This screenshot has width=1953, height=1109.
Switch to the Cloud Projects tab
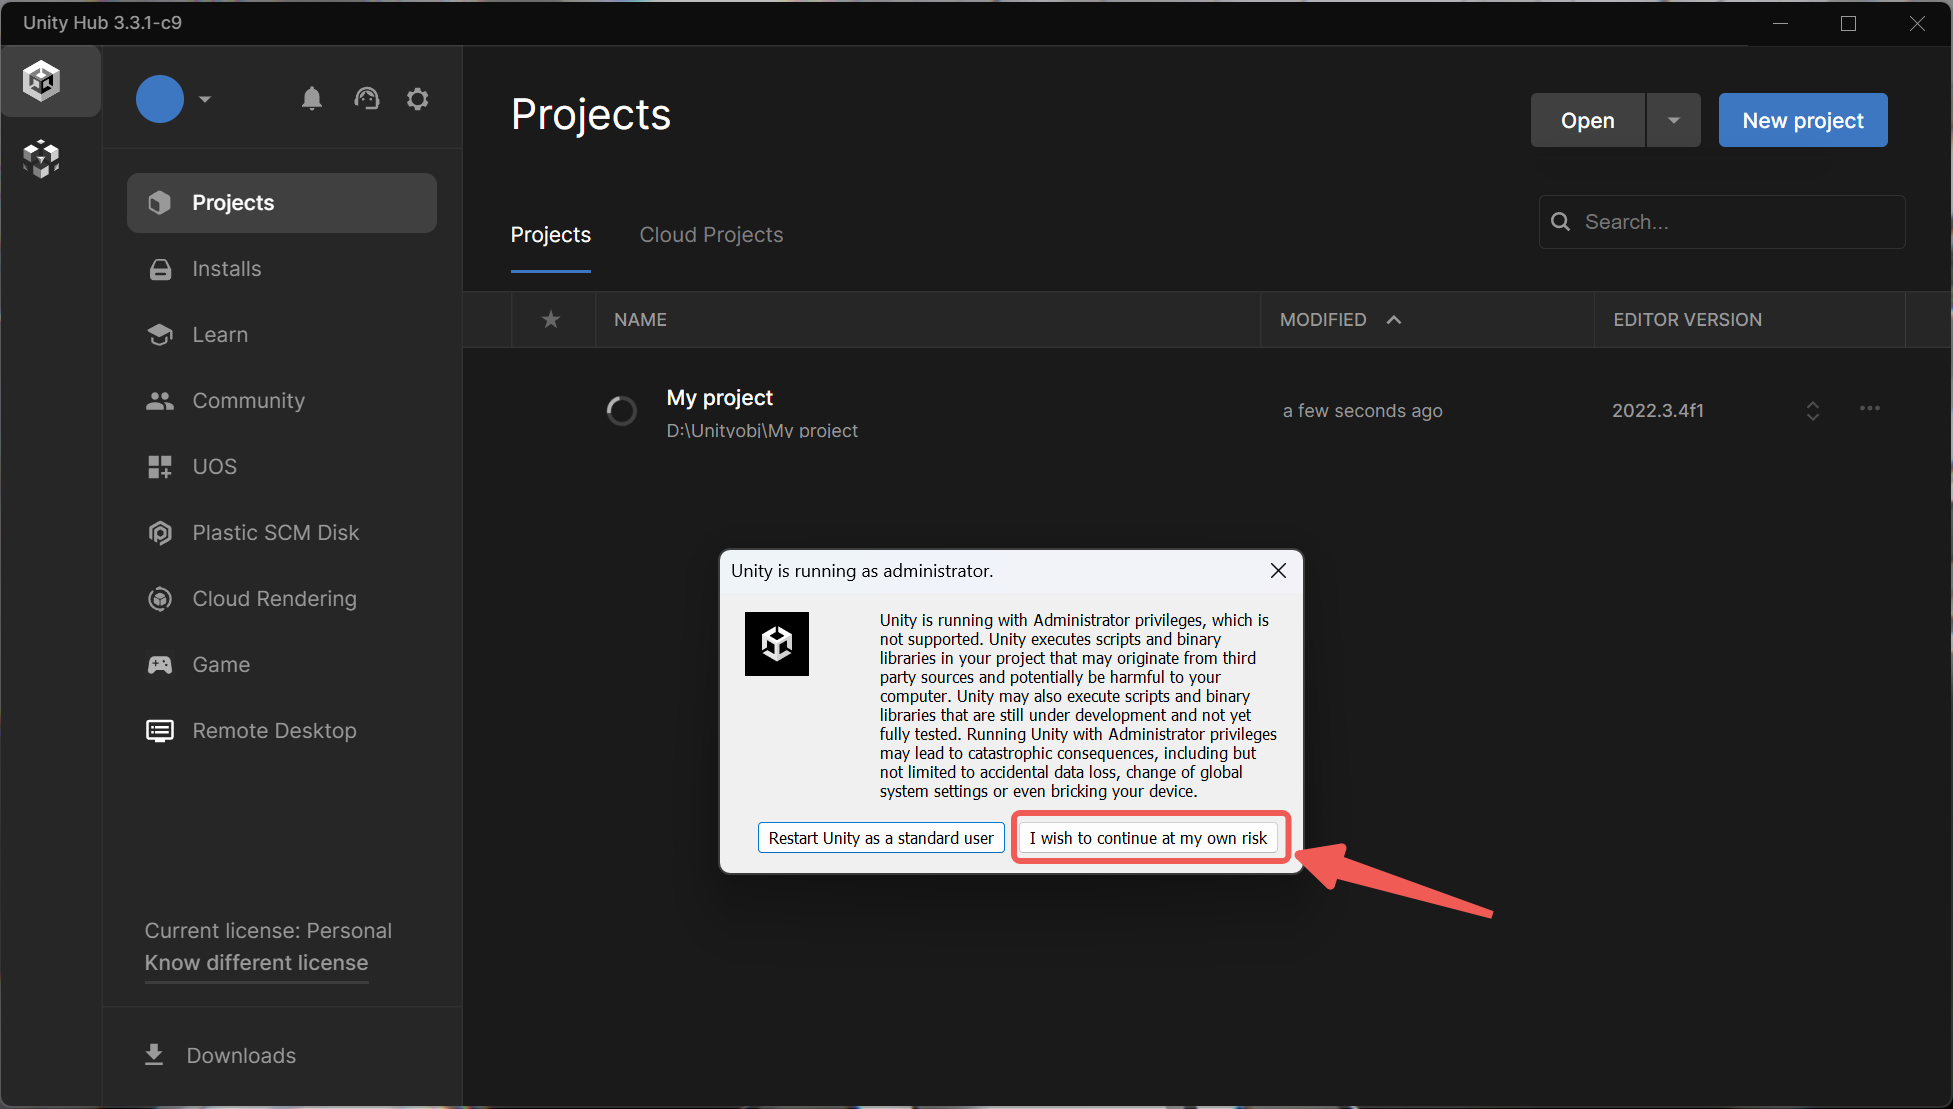(x=711, y=235)
